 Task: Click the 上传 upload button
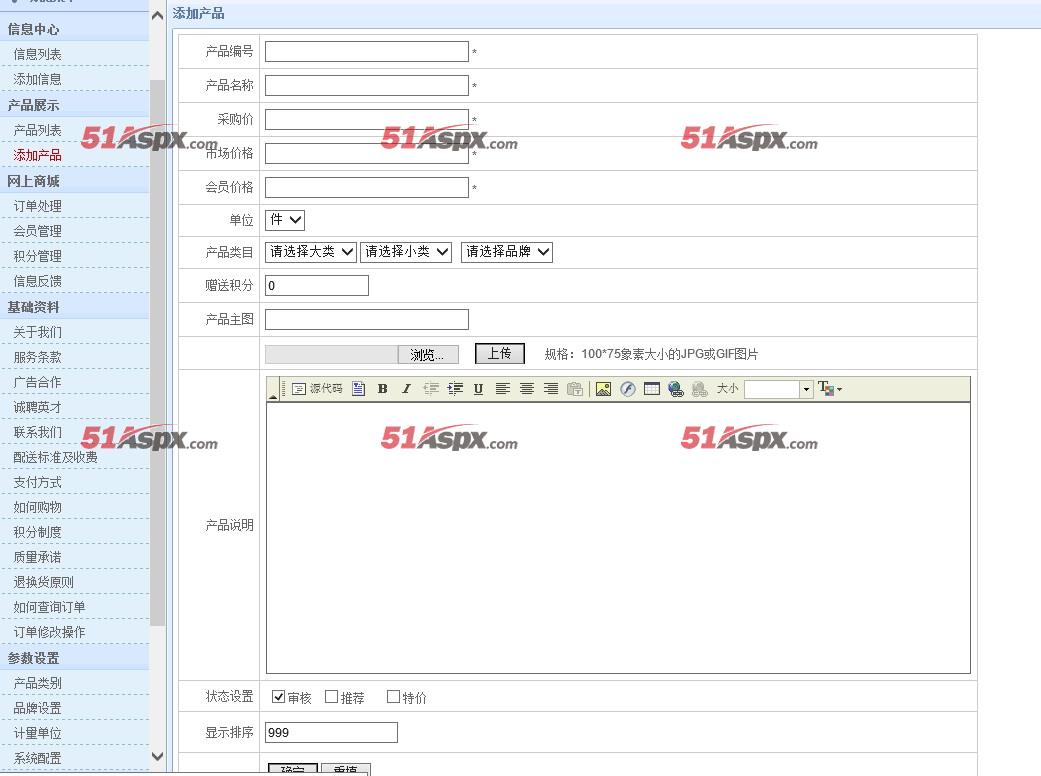pyautogui.click(x=500, y=353)
